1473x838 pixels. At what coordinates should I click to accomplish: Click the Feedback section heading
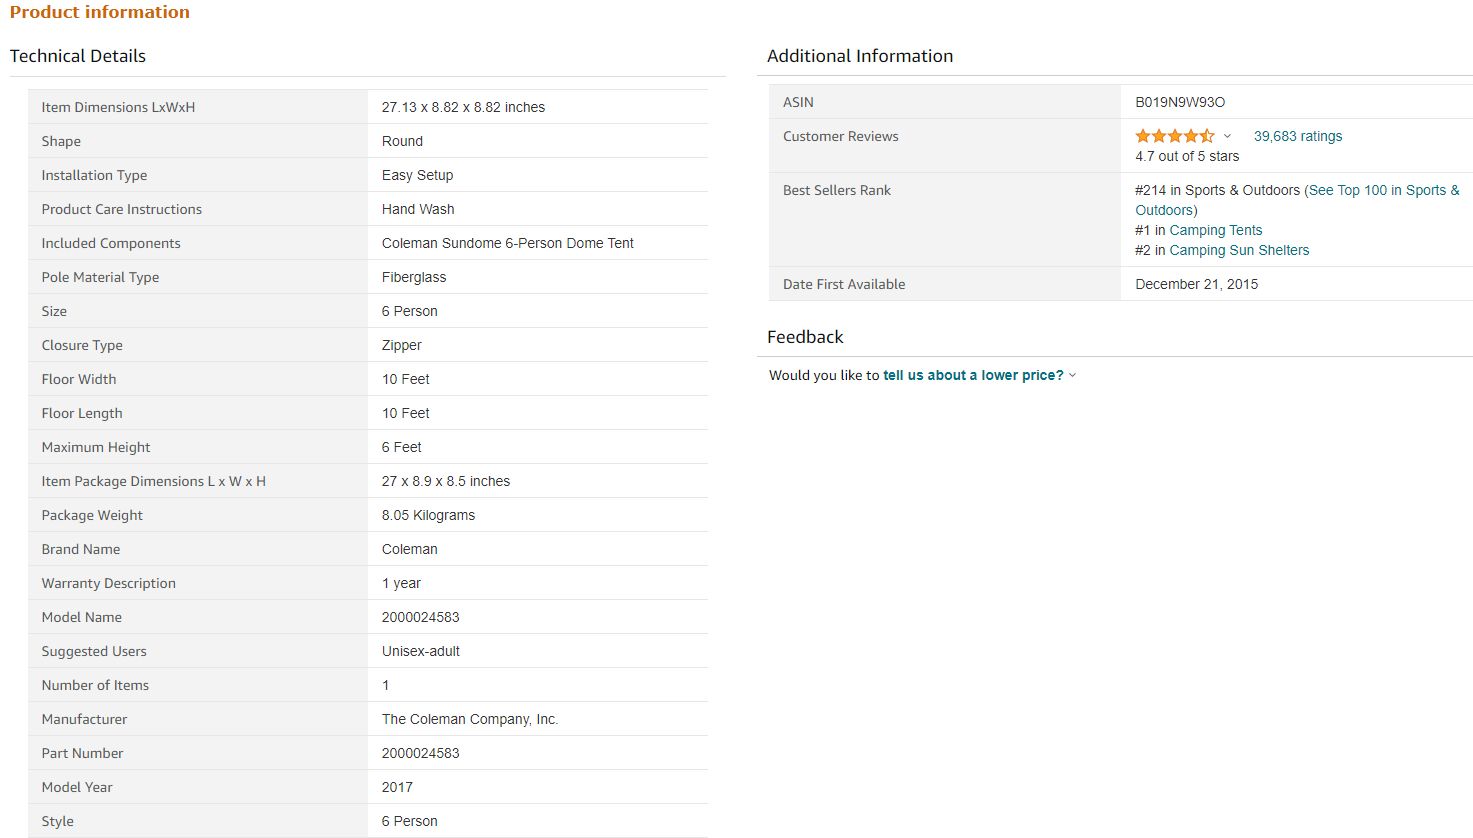pos(805,337)
